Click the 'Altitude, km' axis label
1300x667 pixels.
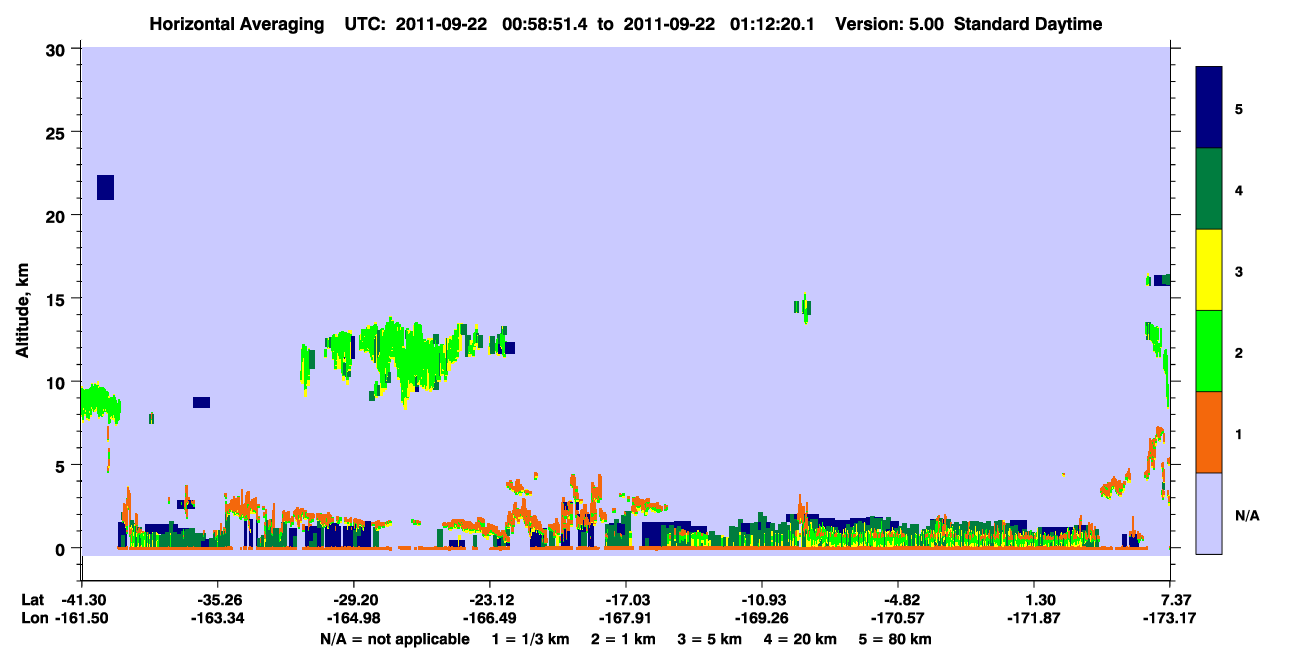point(23,310)
